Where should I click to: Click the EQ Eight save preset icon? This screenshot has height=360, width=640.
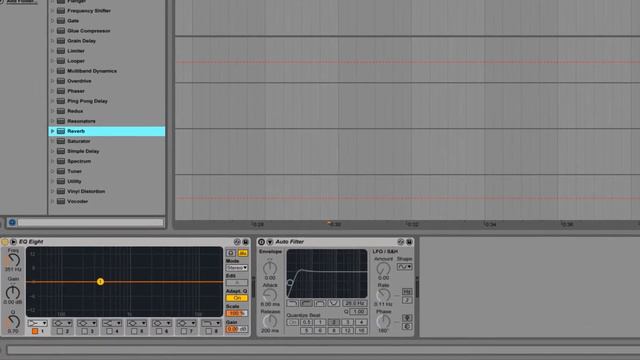[x=245, y=242]
